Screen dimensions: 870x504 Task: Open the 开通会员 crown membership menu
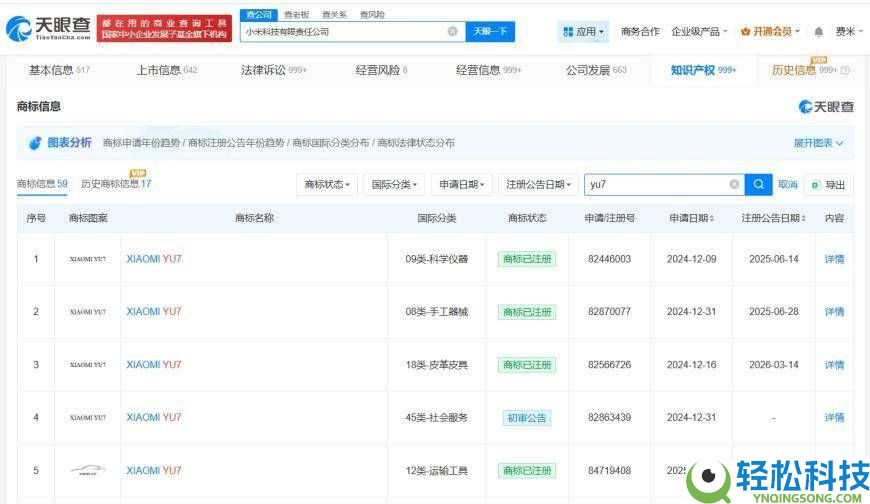point(770,32)
